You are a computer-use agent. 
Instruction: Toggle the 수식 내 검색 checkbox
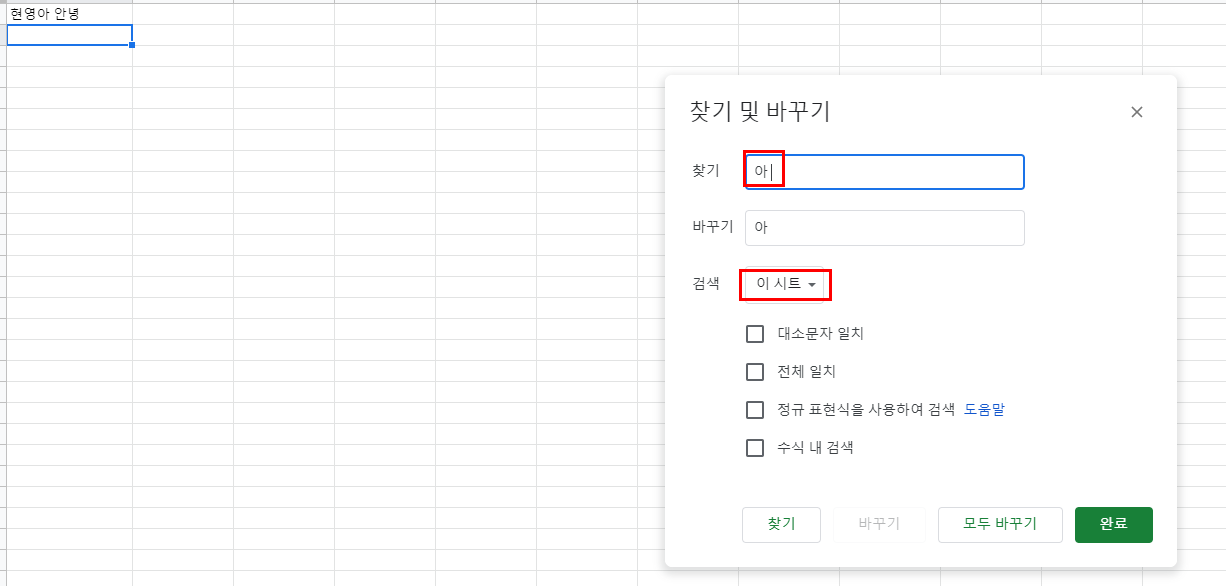click(x=755, y=448)
